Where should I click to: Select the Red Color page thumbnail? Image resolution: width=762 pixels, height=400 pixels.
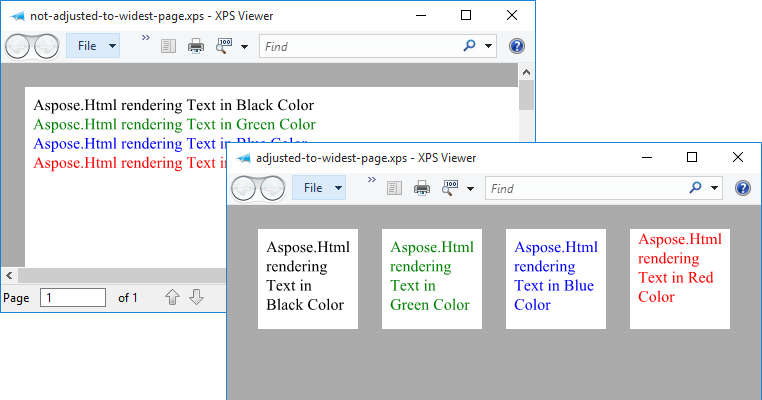click(x=680, y=279)
